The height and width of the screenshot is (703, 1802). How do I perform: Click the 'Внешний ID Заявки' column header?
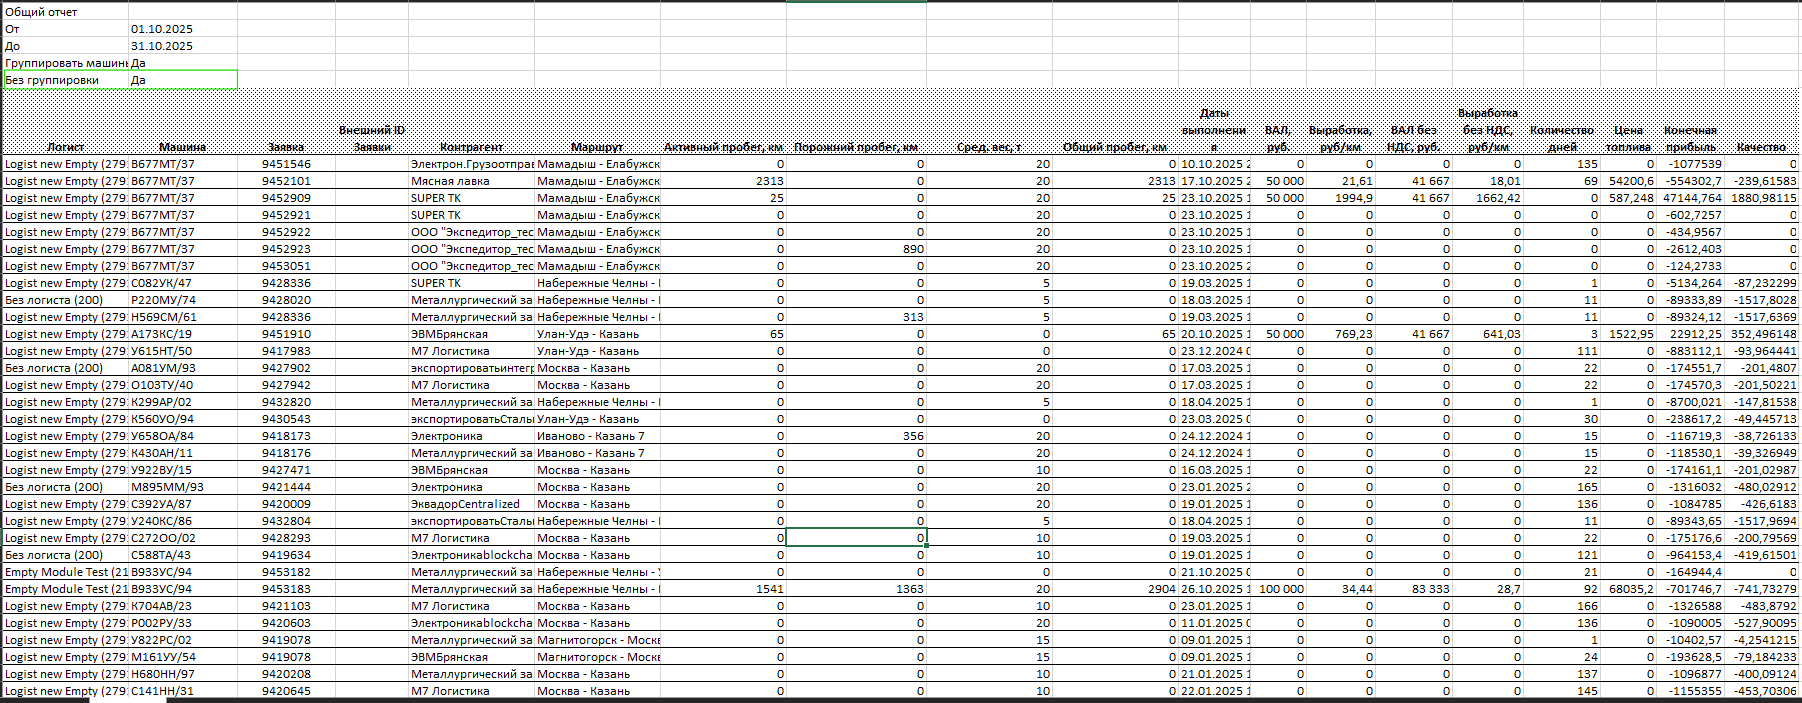[x=372, y=138]
